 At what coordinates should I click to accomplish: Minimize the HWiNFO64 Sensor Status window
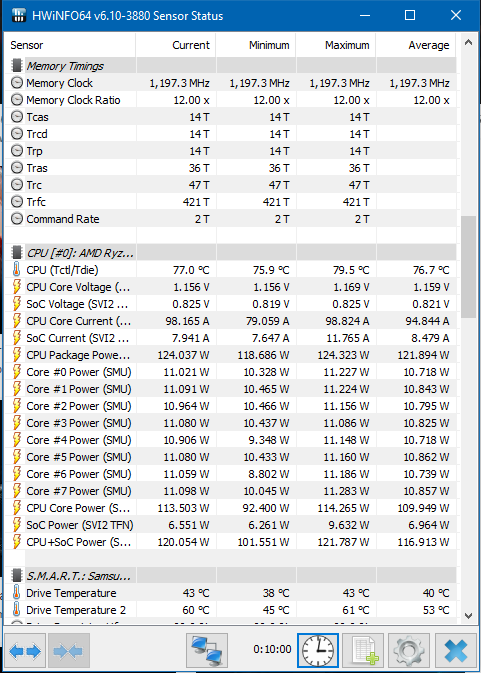tap(365, 15)
